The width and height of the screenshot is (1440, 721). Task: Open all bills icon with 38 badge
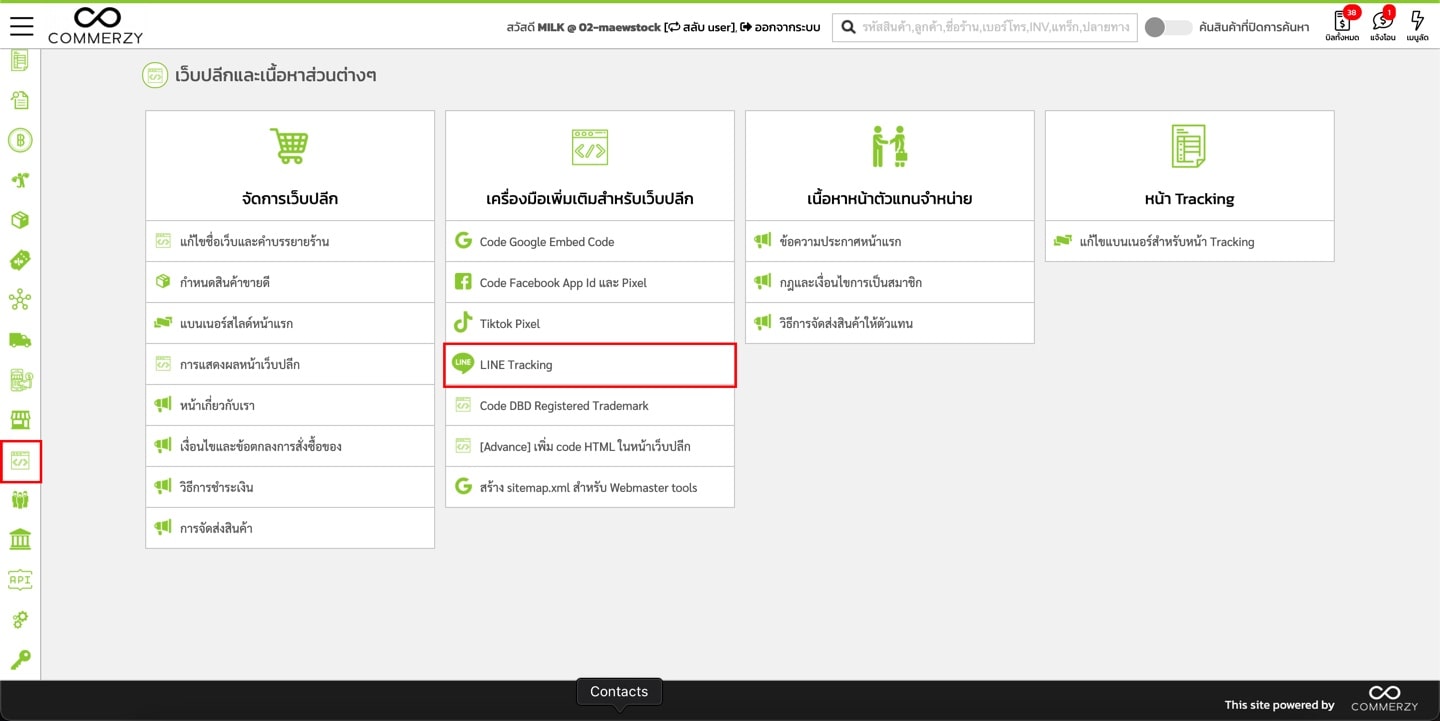tap(1342, 25)
